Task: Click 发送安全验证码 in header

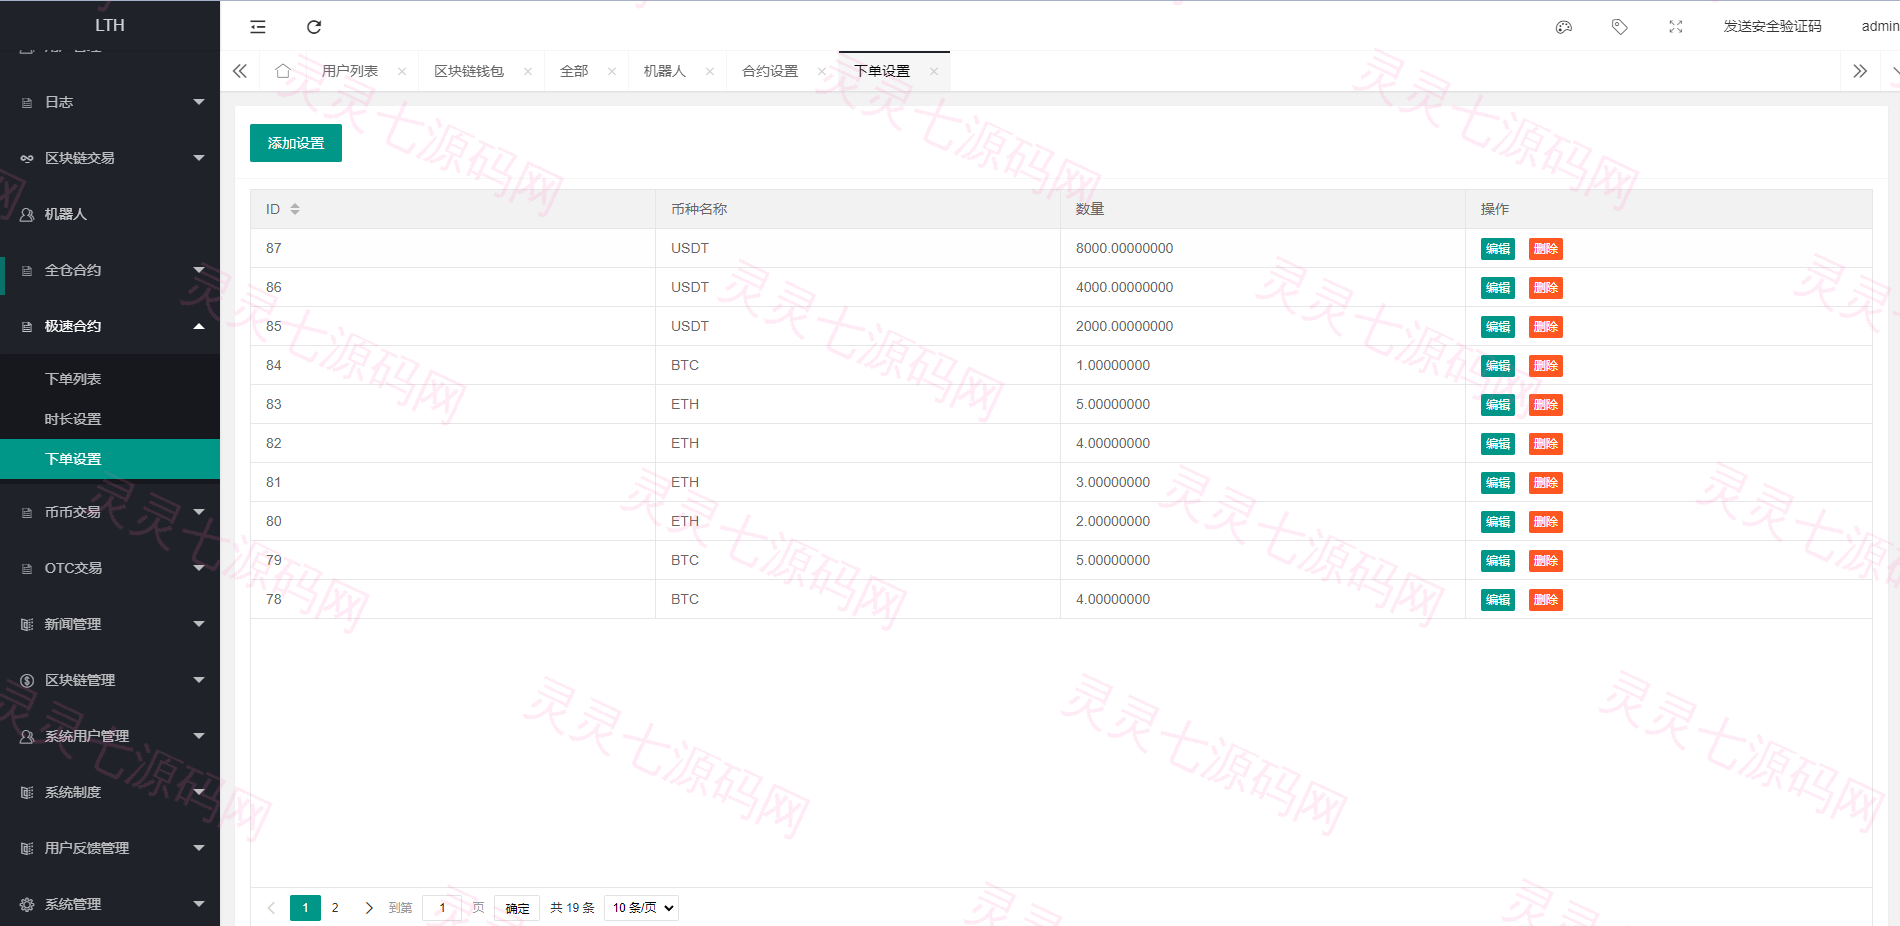Action: [1772, 27]
